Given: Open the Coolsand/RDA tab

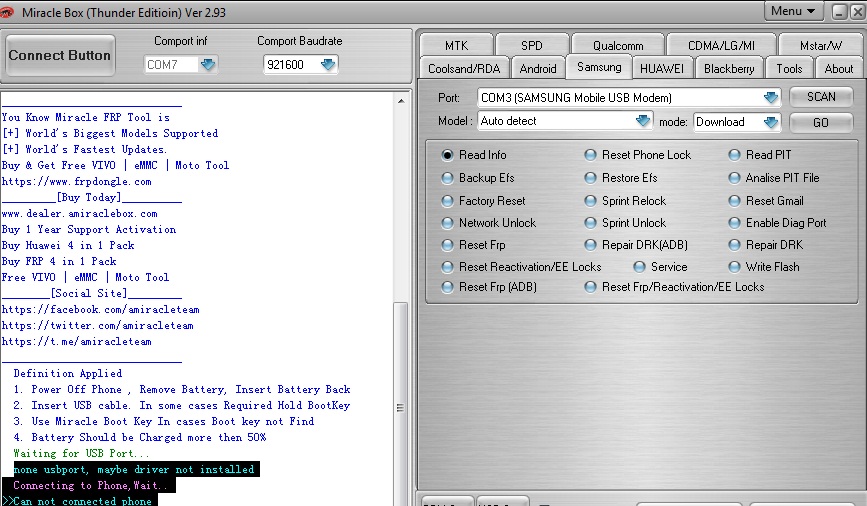Looking at the screenshot, I should (x=464, y=69).
